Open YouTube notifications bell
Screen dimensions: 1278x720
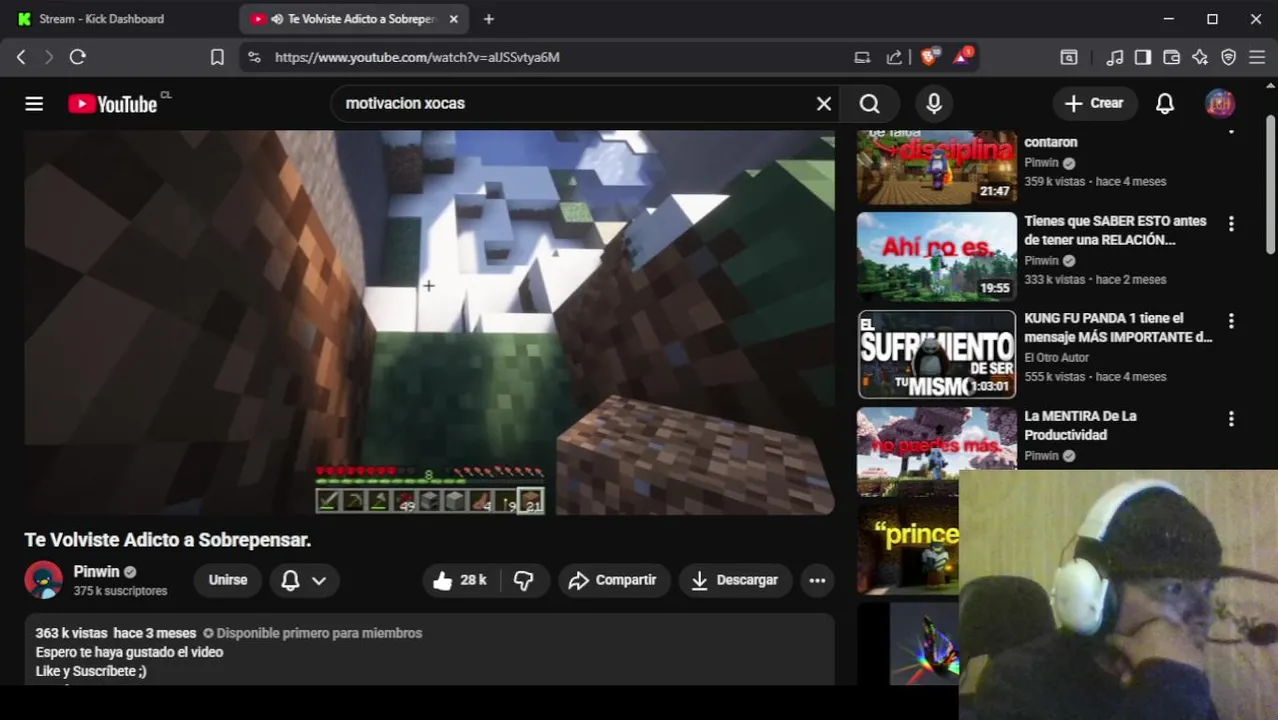[1165, 103]
